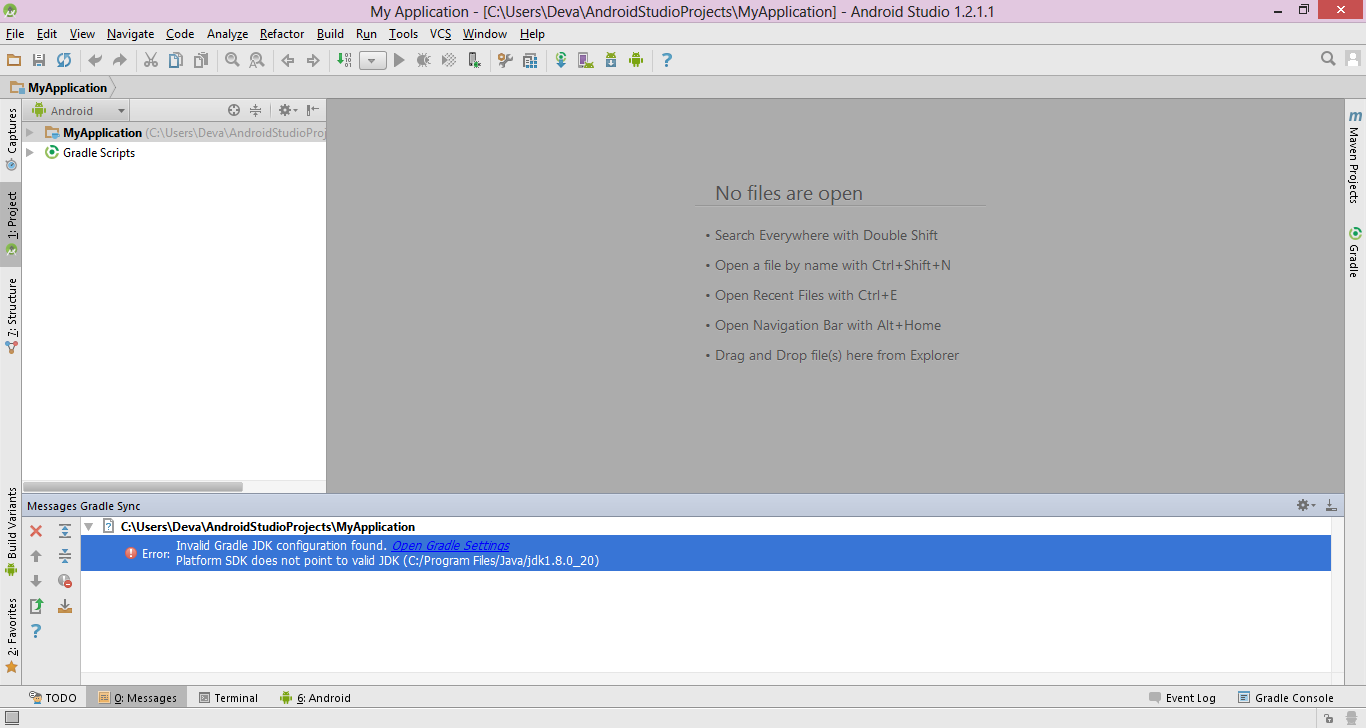Toggle Autoscroll to Source icon
The height and width of the screenshot is (728, 1366).
tap(65, 606)
